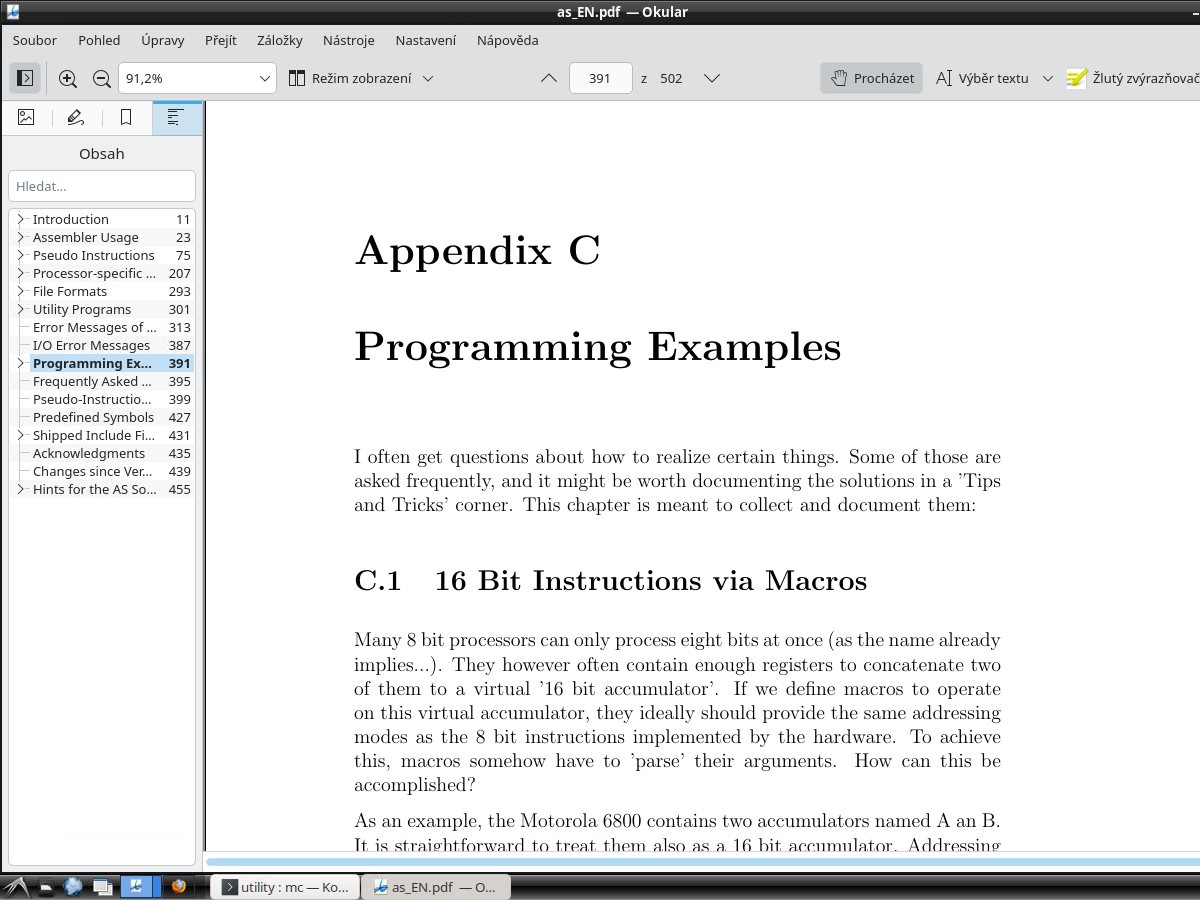1200x900 pixels.
Task: Choose the Žlutý zvýrazňovač highlighter tool
Action: pyautogui.click(x=1132, y=78)
